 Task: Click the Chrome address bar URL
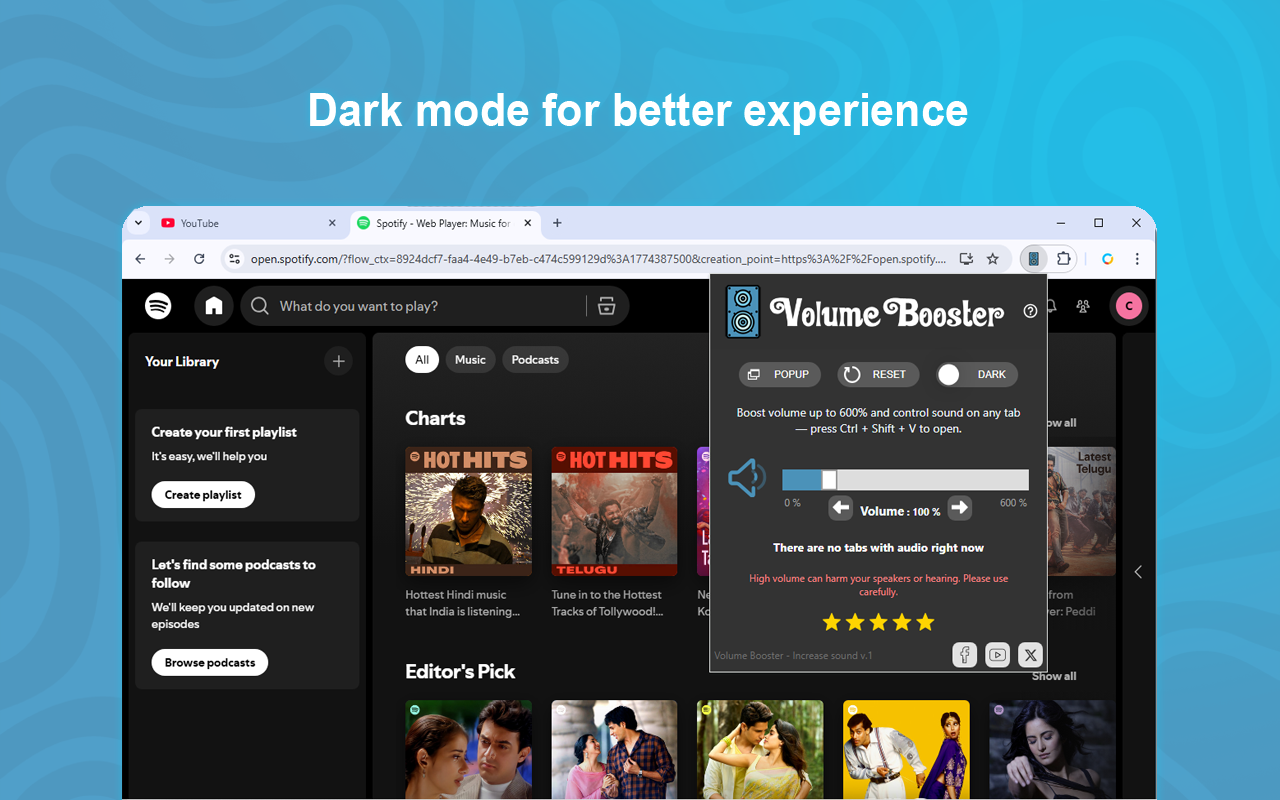tap(597, 259)
